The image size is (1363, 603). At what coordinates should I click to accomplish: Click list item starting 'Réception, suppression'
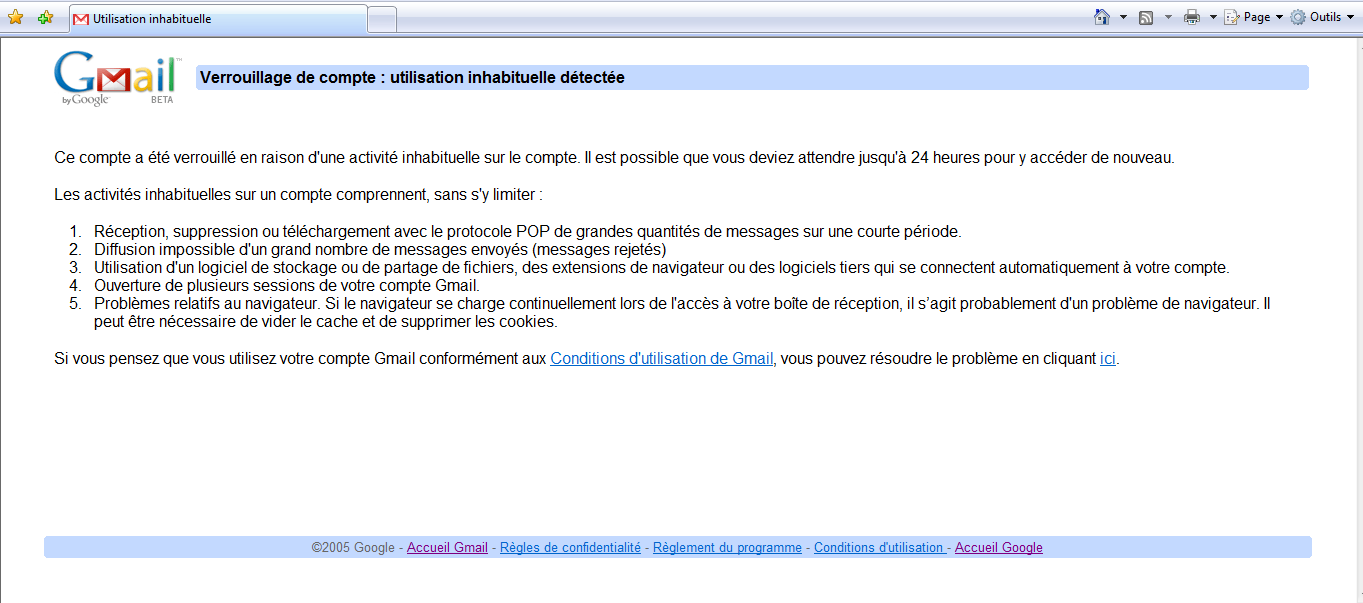tap(528, 232)
